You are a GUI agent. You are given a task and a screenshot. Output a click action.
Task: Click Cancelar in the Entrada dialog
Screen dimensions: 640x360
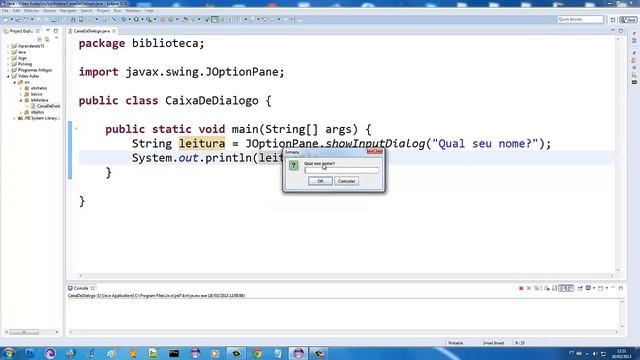[347, 181]
